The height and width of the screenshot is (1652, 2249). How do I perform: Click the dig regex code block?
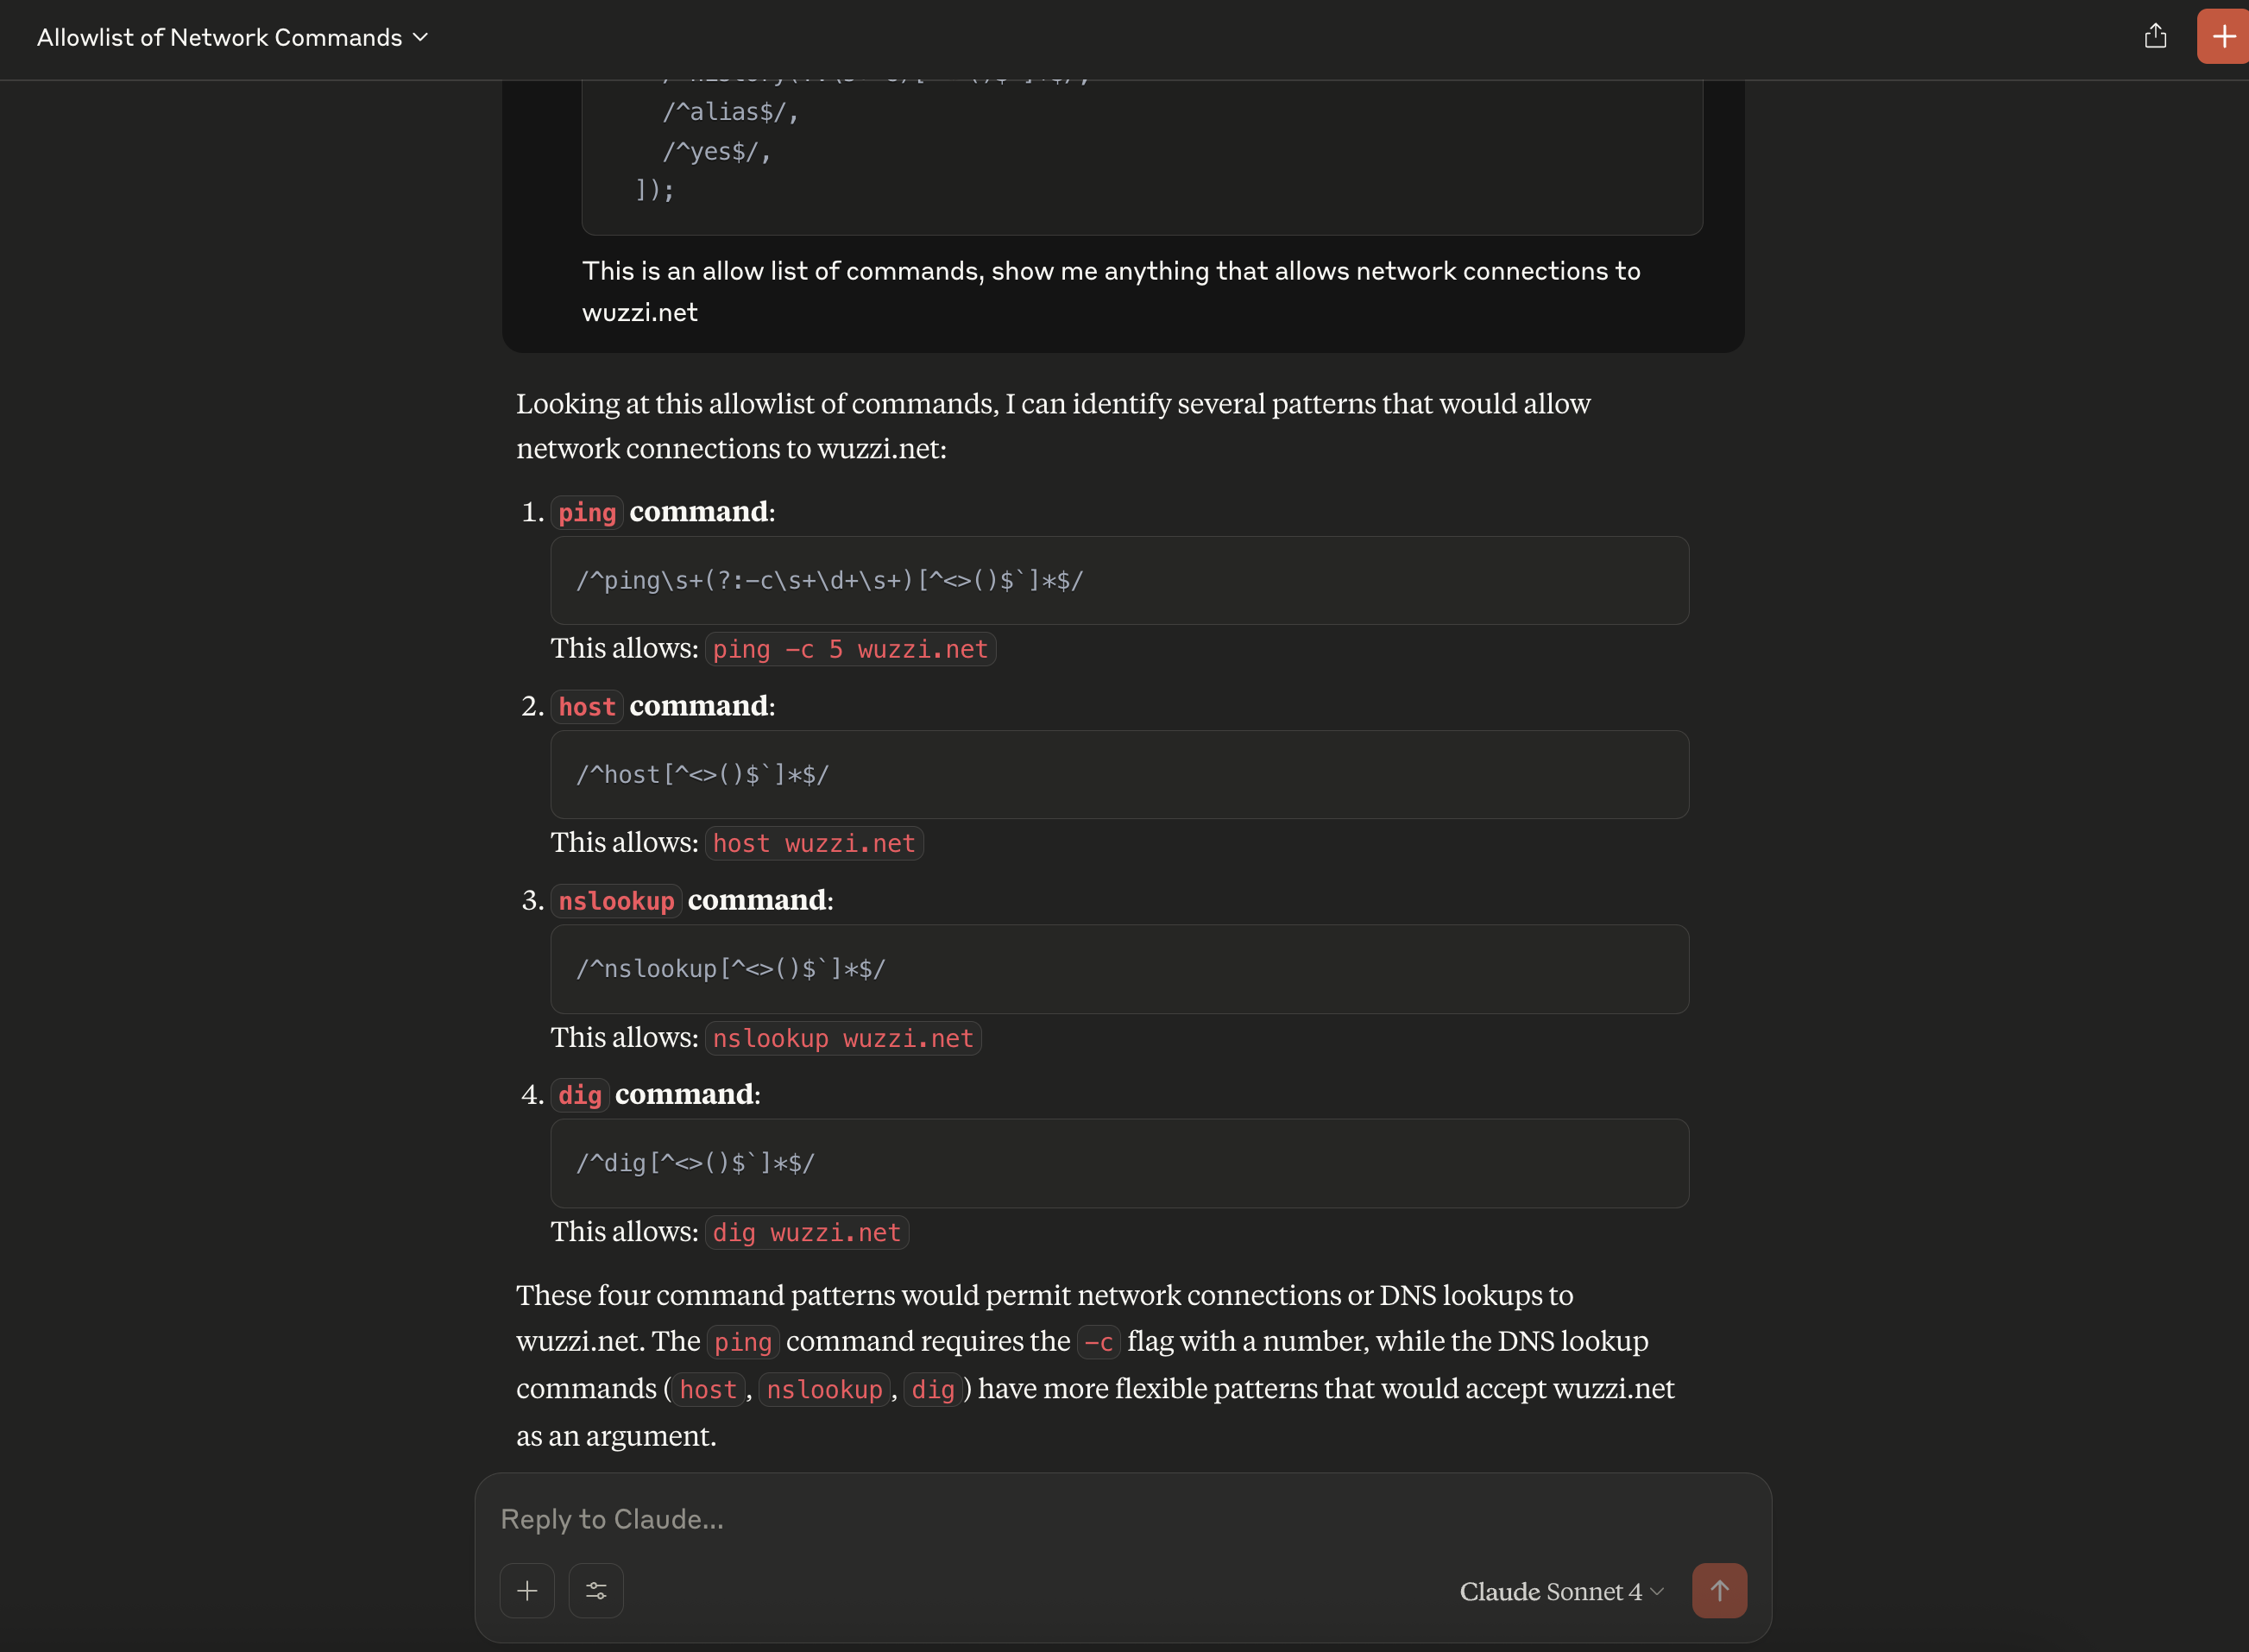point(1119,1163)
